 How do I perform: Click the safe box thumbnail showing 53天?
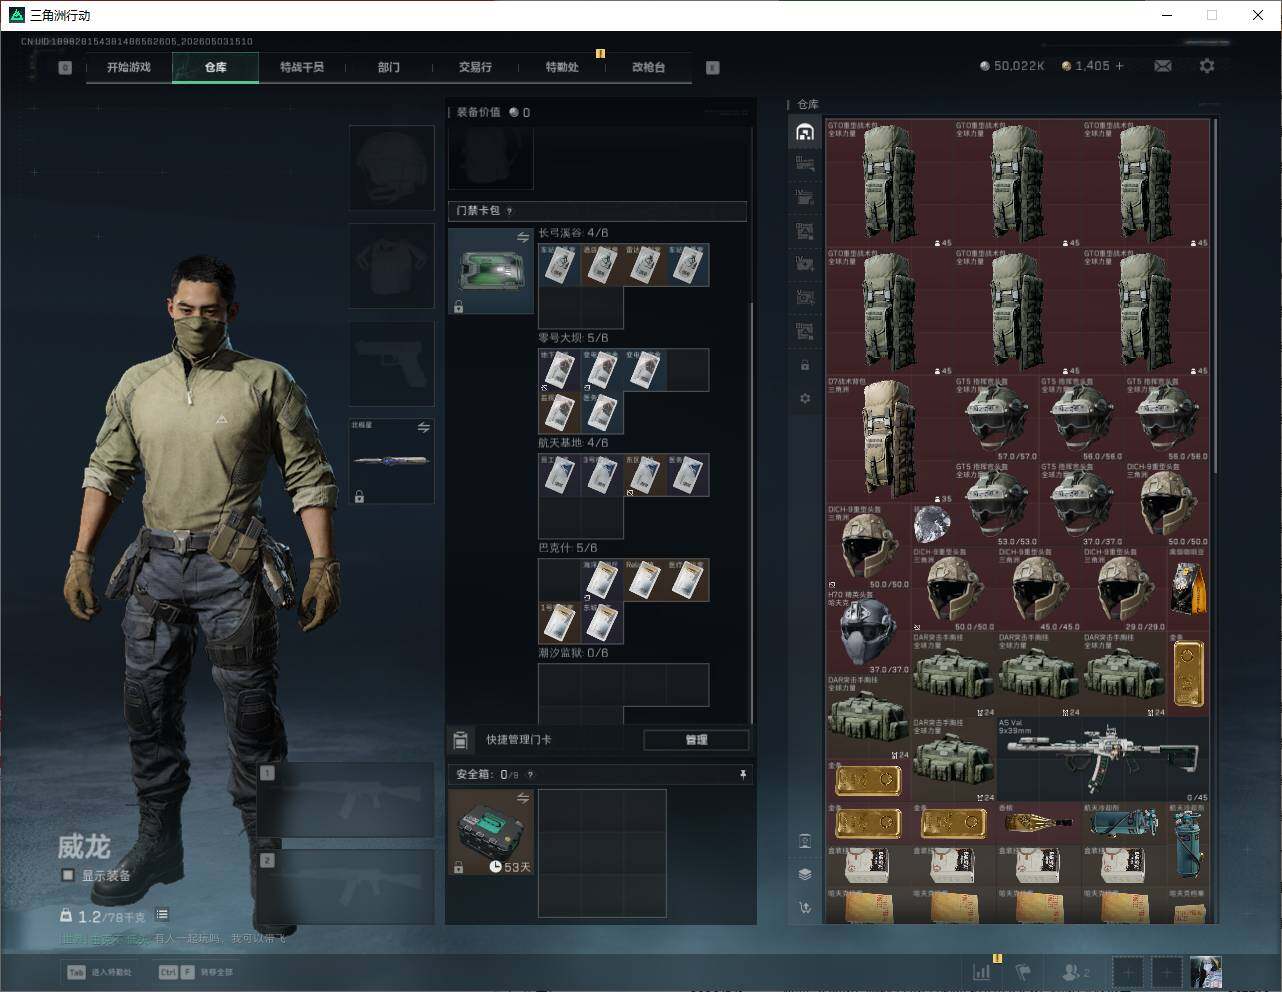(490, 832)
